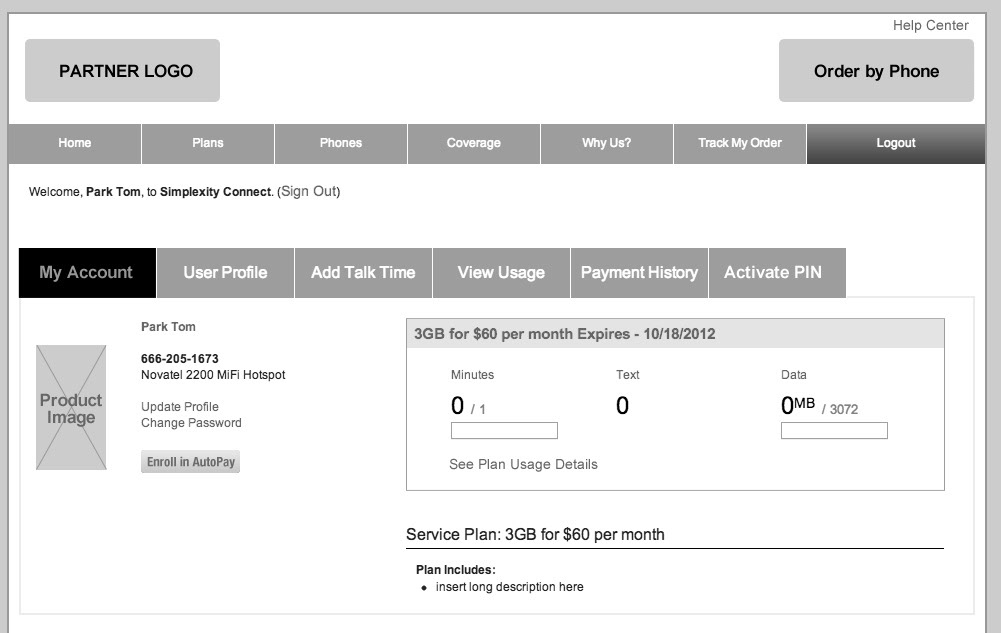Open the Coverage page

pos(474,143)
